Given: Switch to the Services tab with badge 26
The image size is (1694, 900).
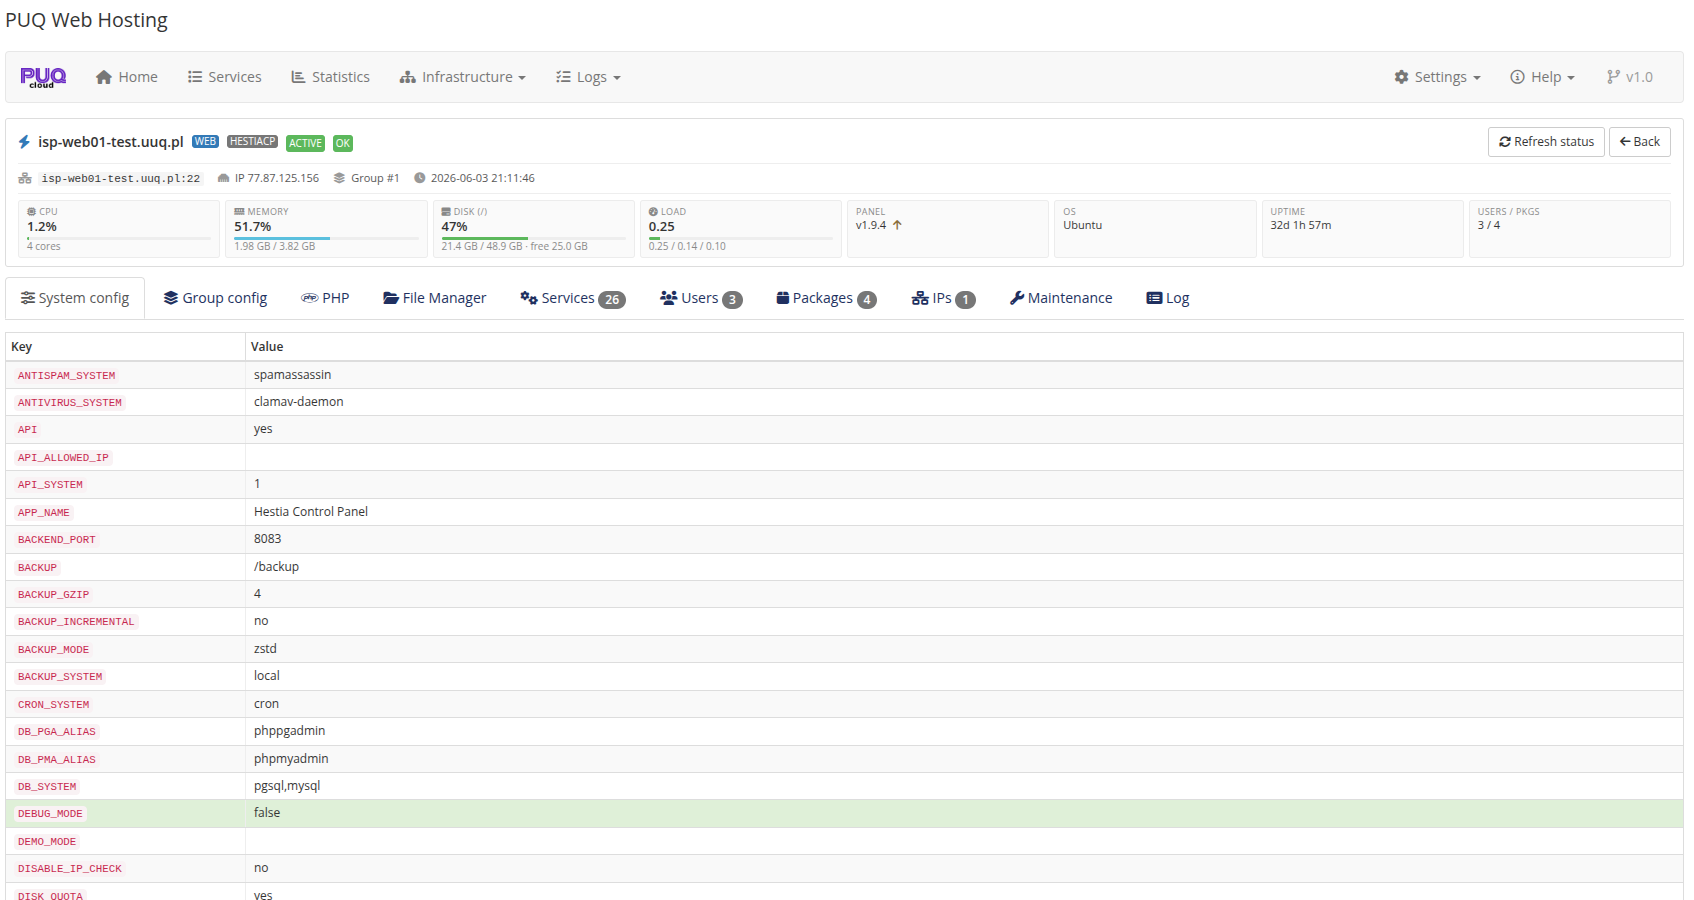Looking at the screenshot, I should click(x=573, y=298).
